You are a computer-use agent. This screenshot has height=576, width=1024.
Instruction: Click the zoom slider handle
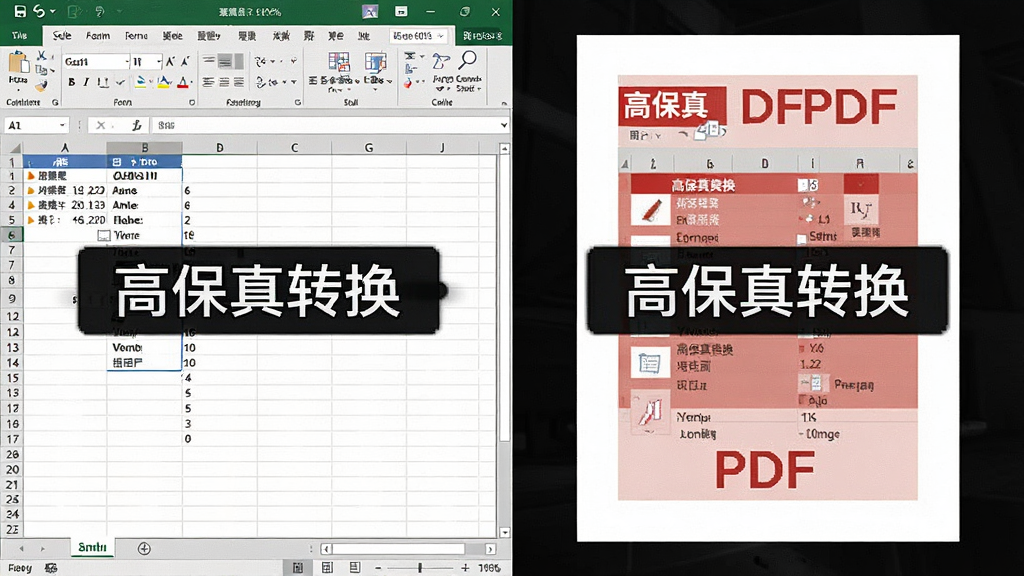click(x=420, y=568)
